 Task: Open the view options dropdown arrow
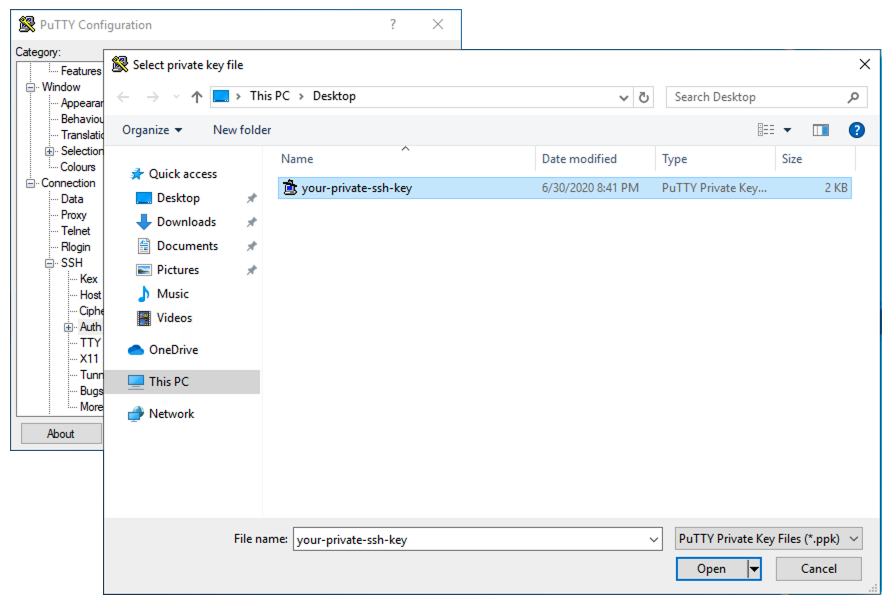(x=787, y=130)
